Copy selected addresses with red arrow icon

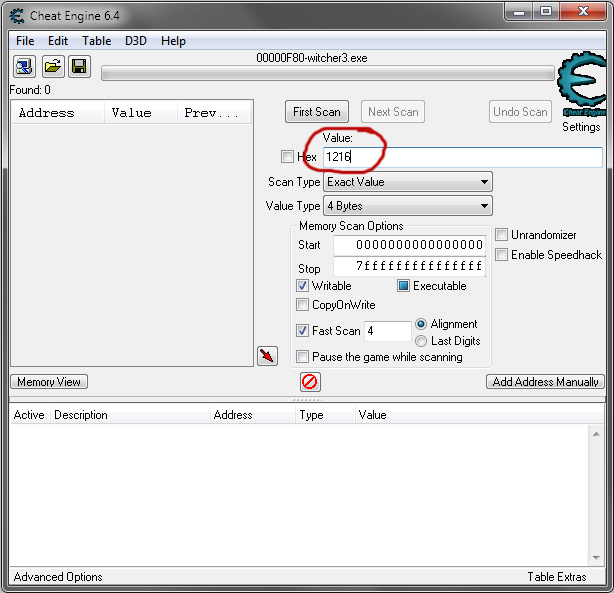[267, 356]
